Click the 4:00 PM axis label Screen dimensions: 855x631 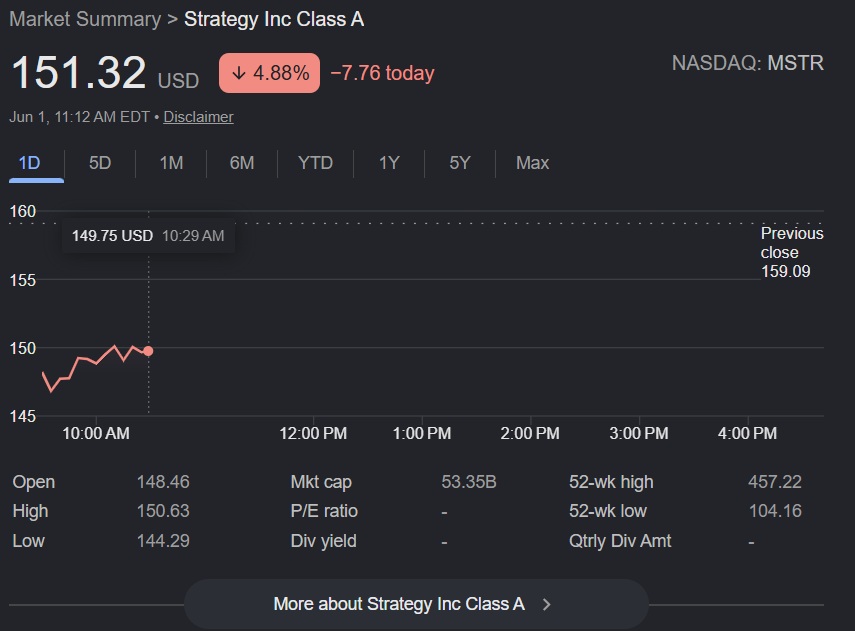(747, 433)
